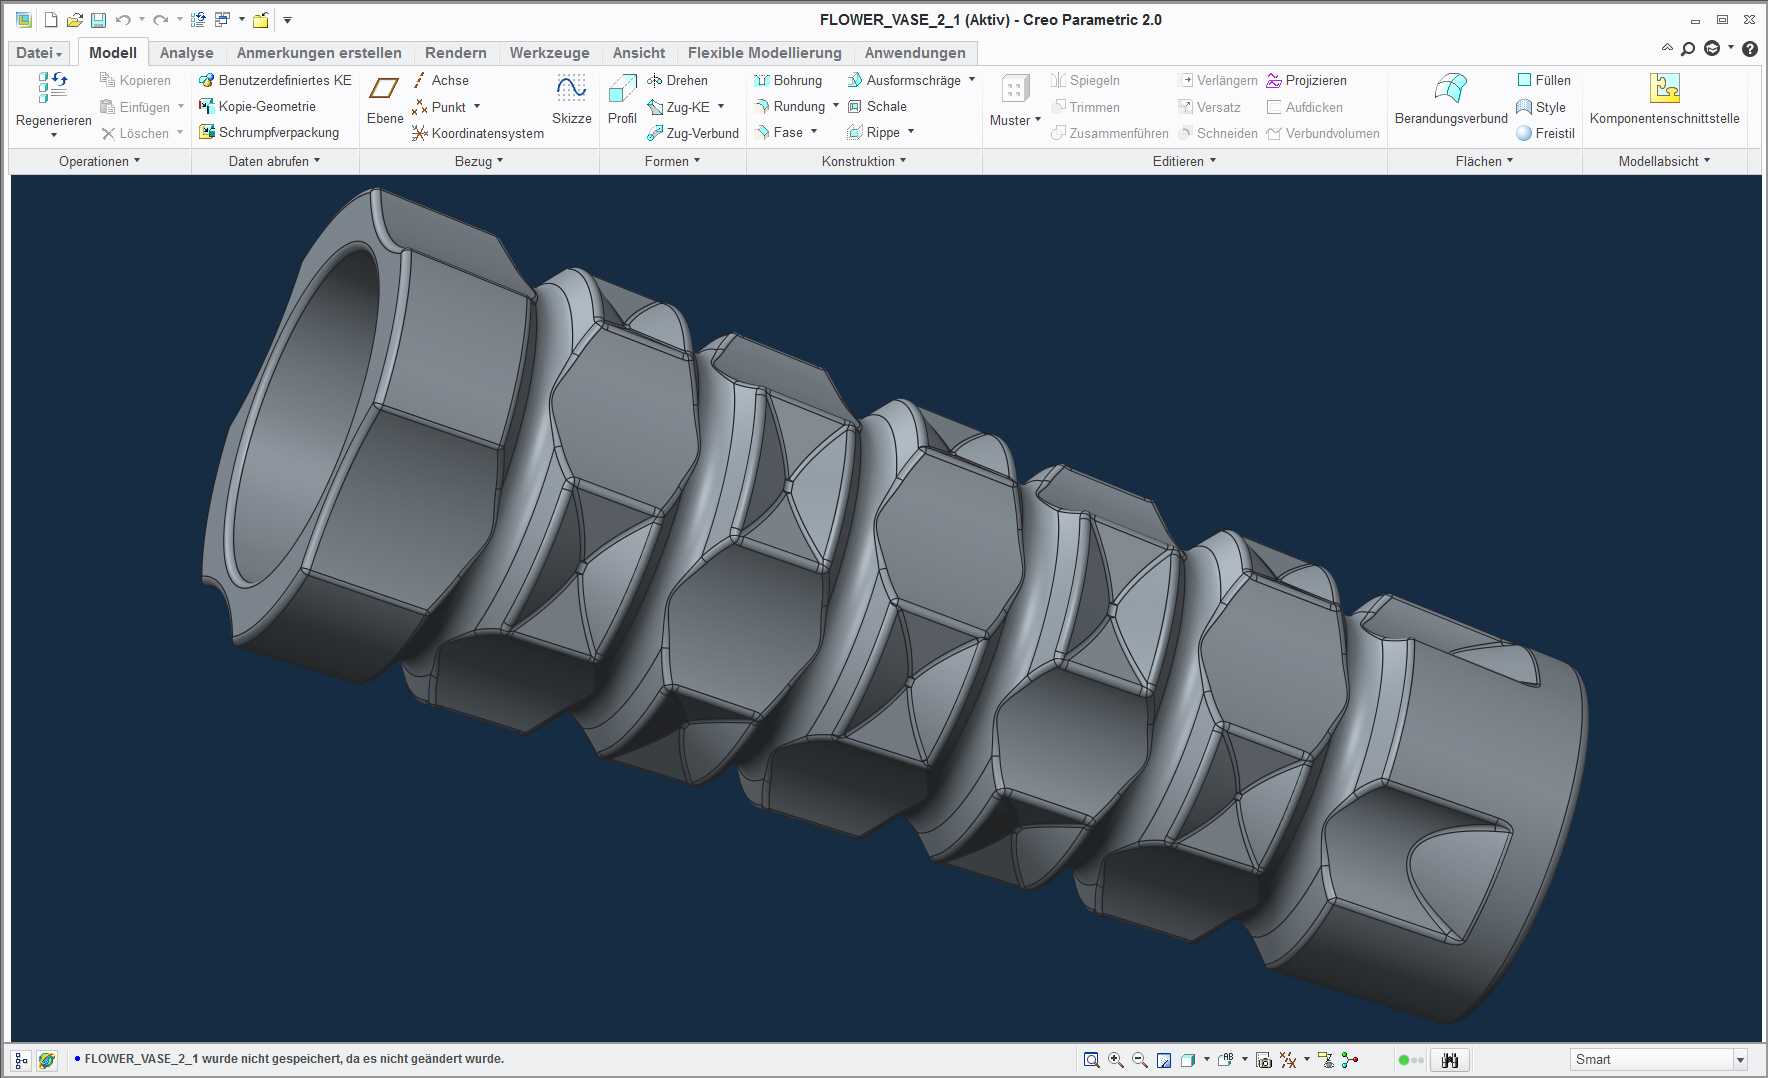Expand the Daten abrufen group
This screenshot has width=1768, height=1078.
(274, 161)
